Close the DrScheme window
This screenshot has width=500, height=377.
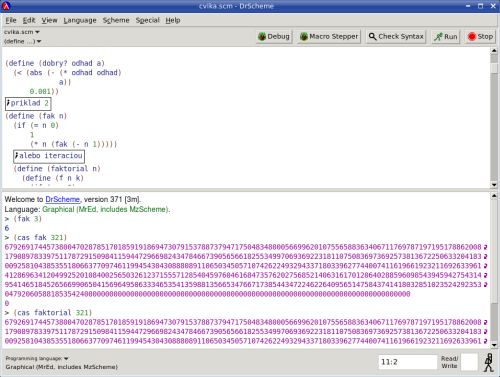[x=493, y=6]
